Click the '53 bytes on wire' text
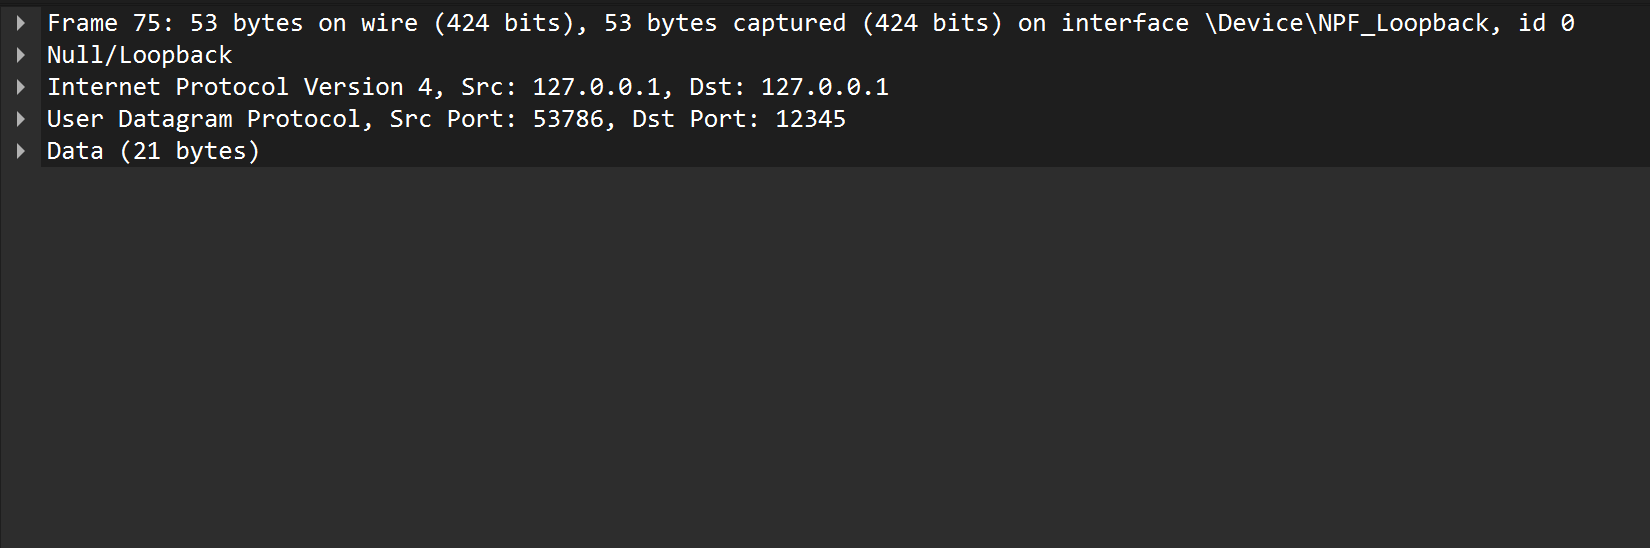The width and height of the screenshot is (1650, 548). (304, 23)
